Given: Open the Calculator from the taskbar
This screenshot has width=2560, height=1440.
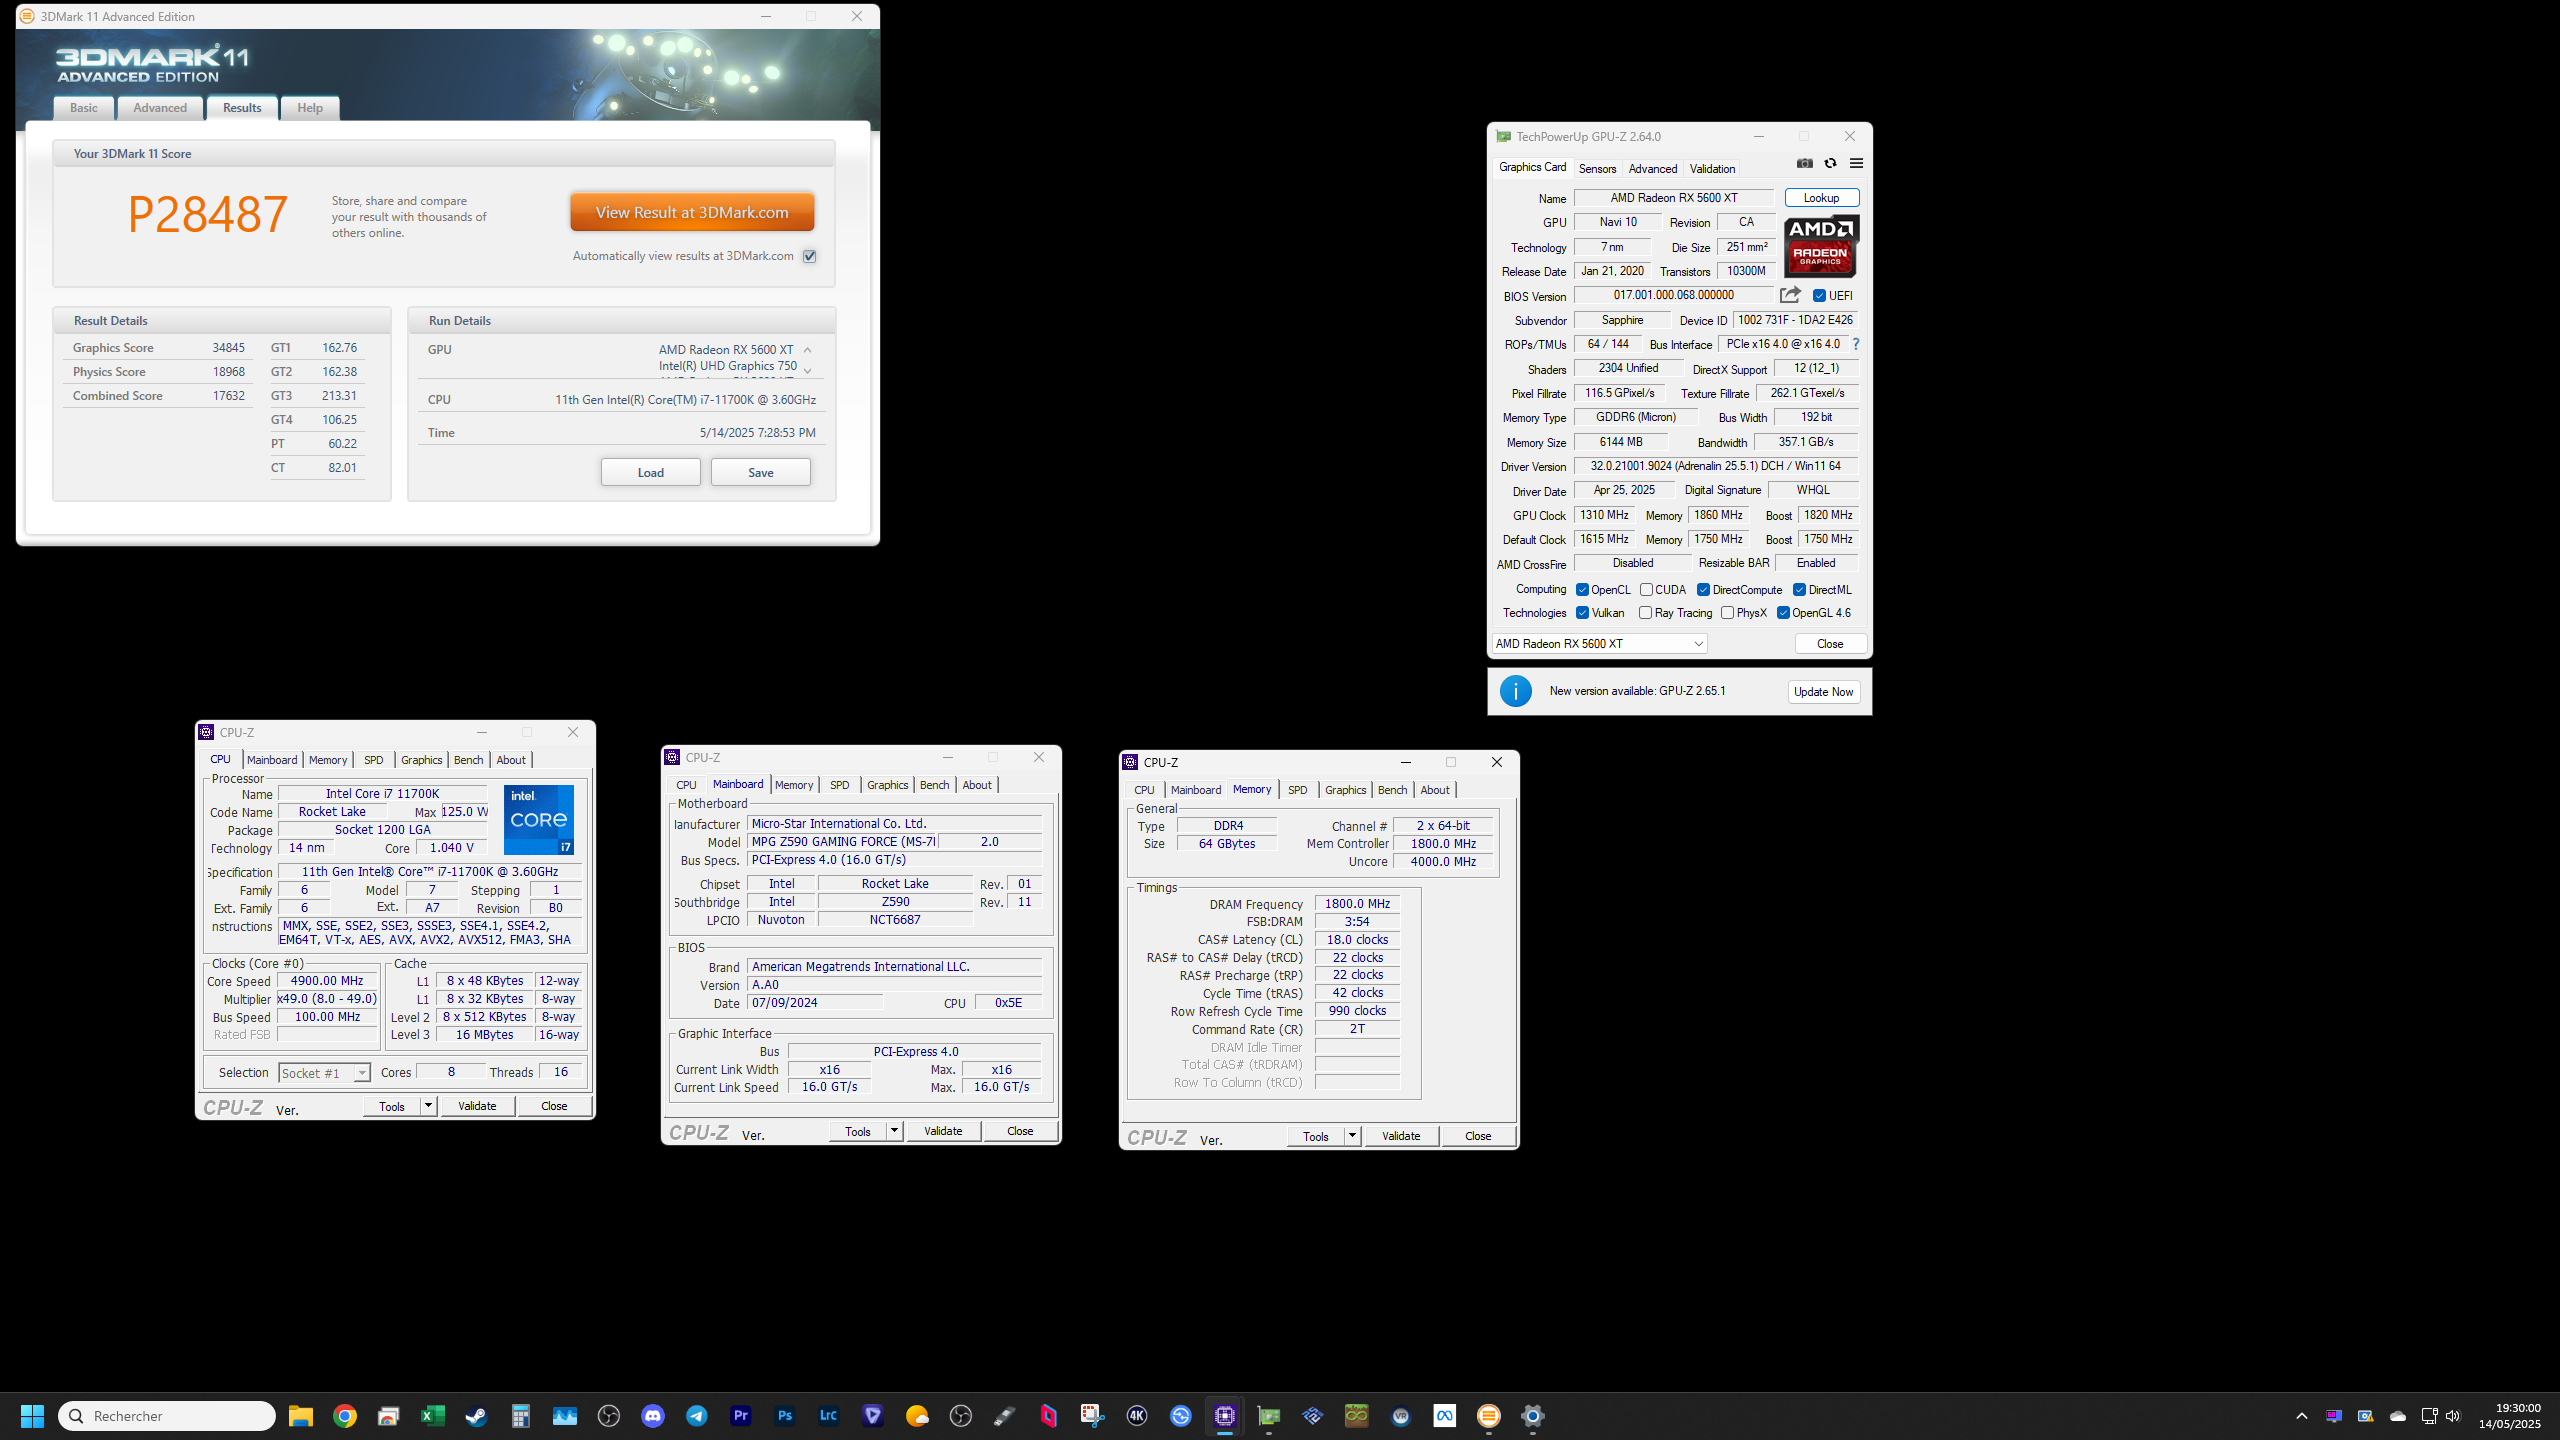Looking at the screenshot, I should pyautogui.click(x=521, y=1416).
